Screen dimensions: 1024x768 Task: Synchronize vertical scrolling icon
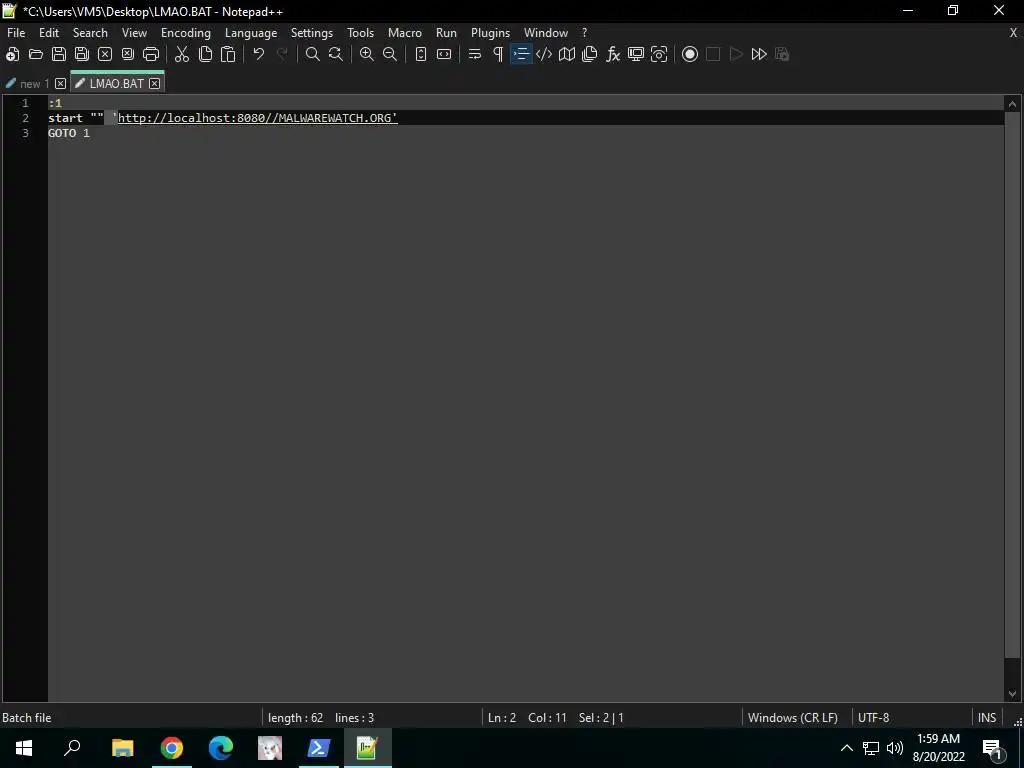[x=421, y=54]
